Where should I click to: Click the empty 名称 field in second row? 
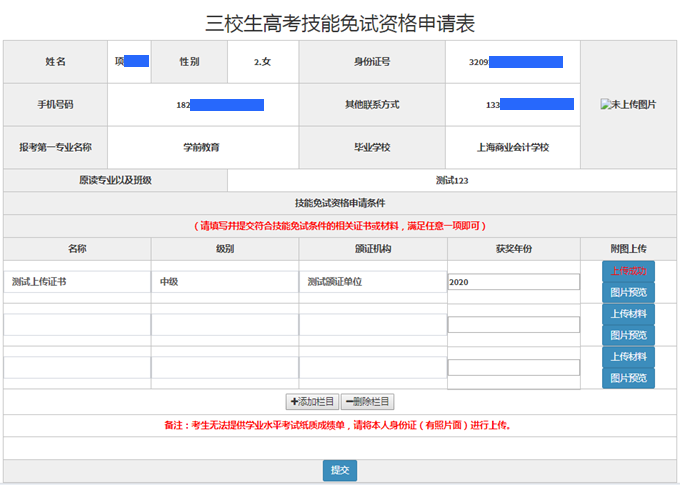click(x=77, y=325)
